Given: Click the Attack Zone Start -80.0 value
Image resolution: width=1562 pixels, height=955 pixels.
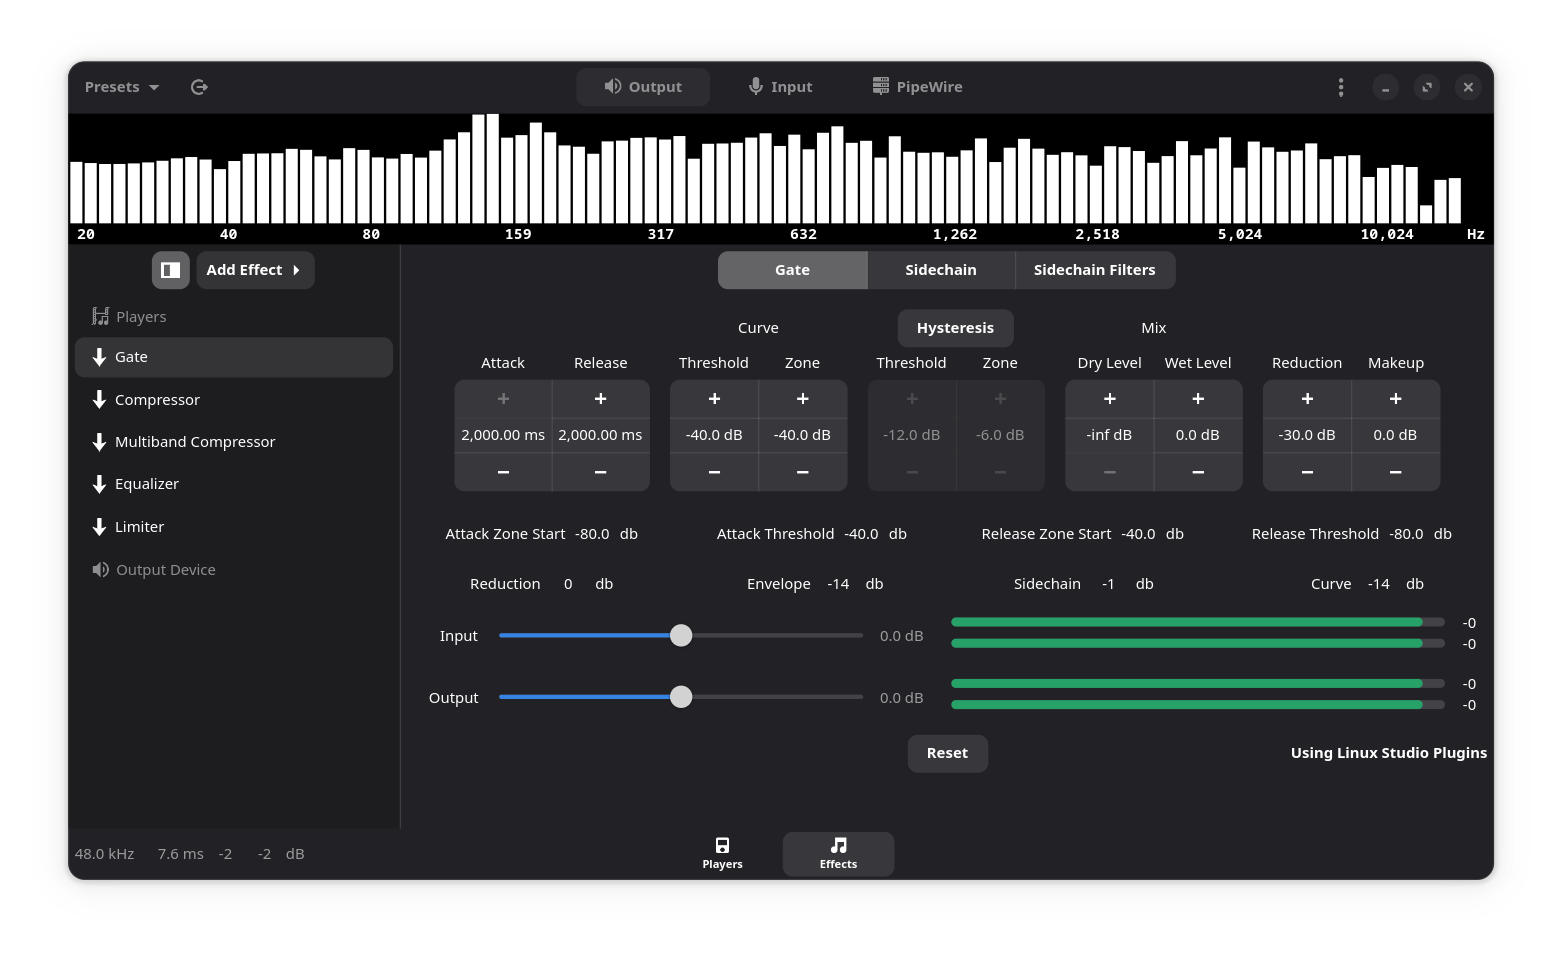Looking at the screenshot, I should click(x=592, y=534).
